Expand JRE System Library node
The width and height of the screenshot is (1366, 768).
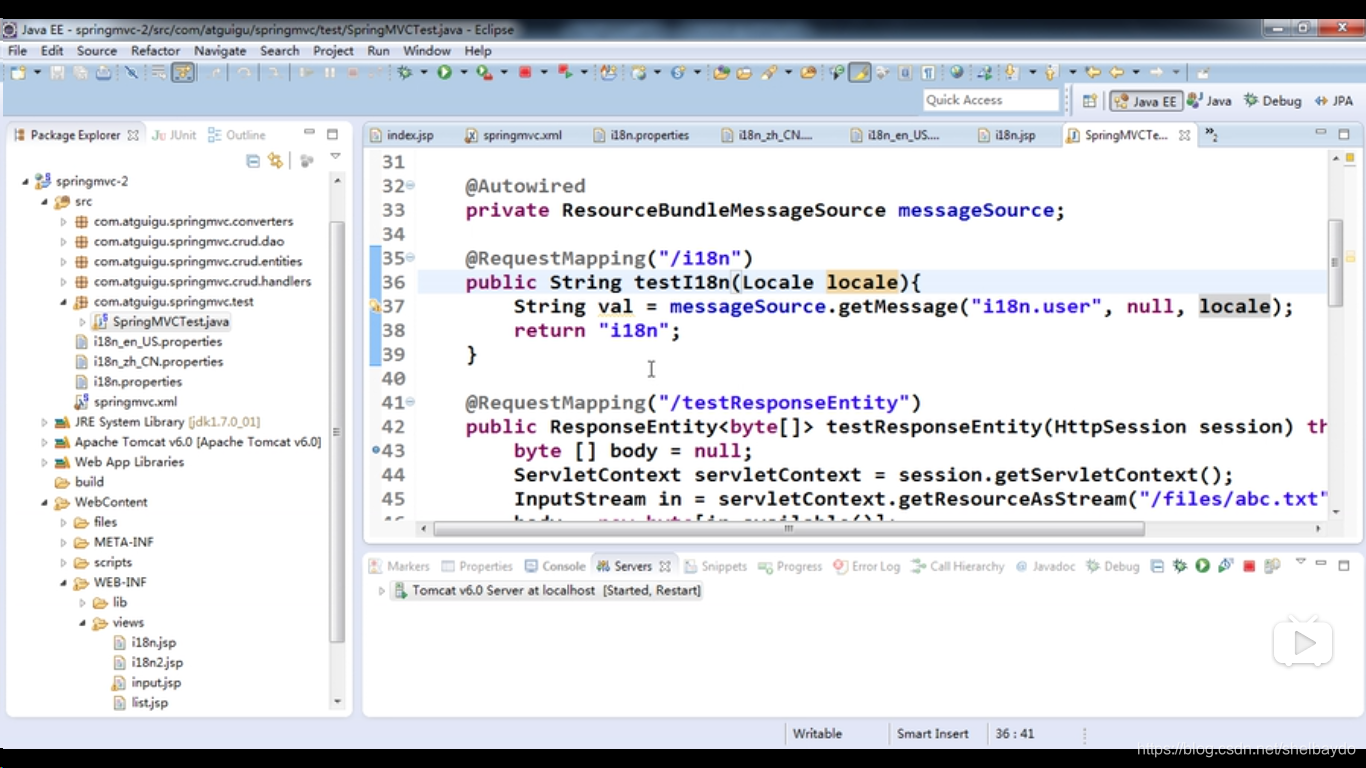[44, 422]
